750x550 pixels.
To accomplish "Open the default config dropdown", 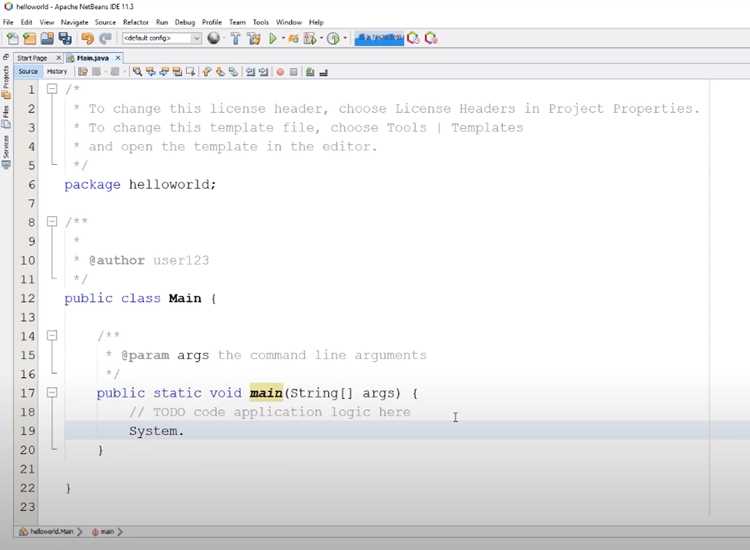I will click(x=162, y=38).
